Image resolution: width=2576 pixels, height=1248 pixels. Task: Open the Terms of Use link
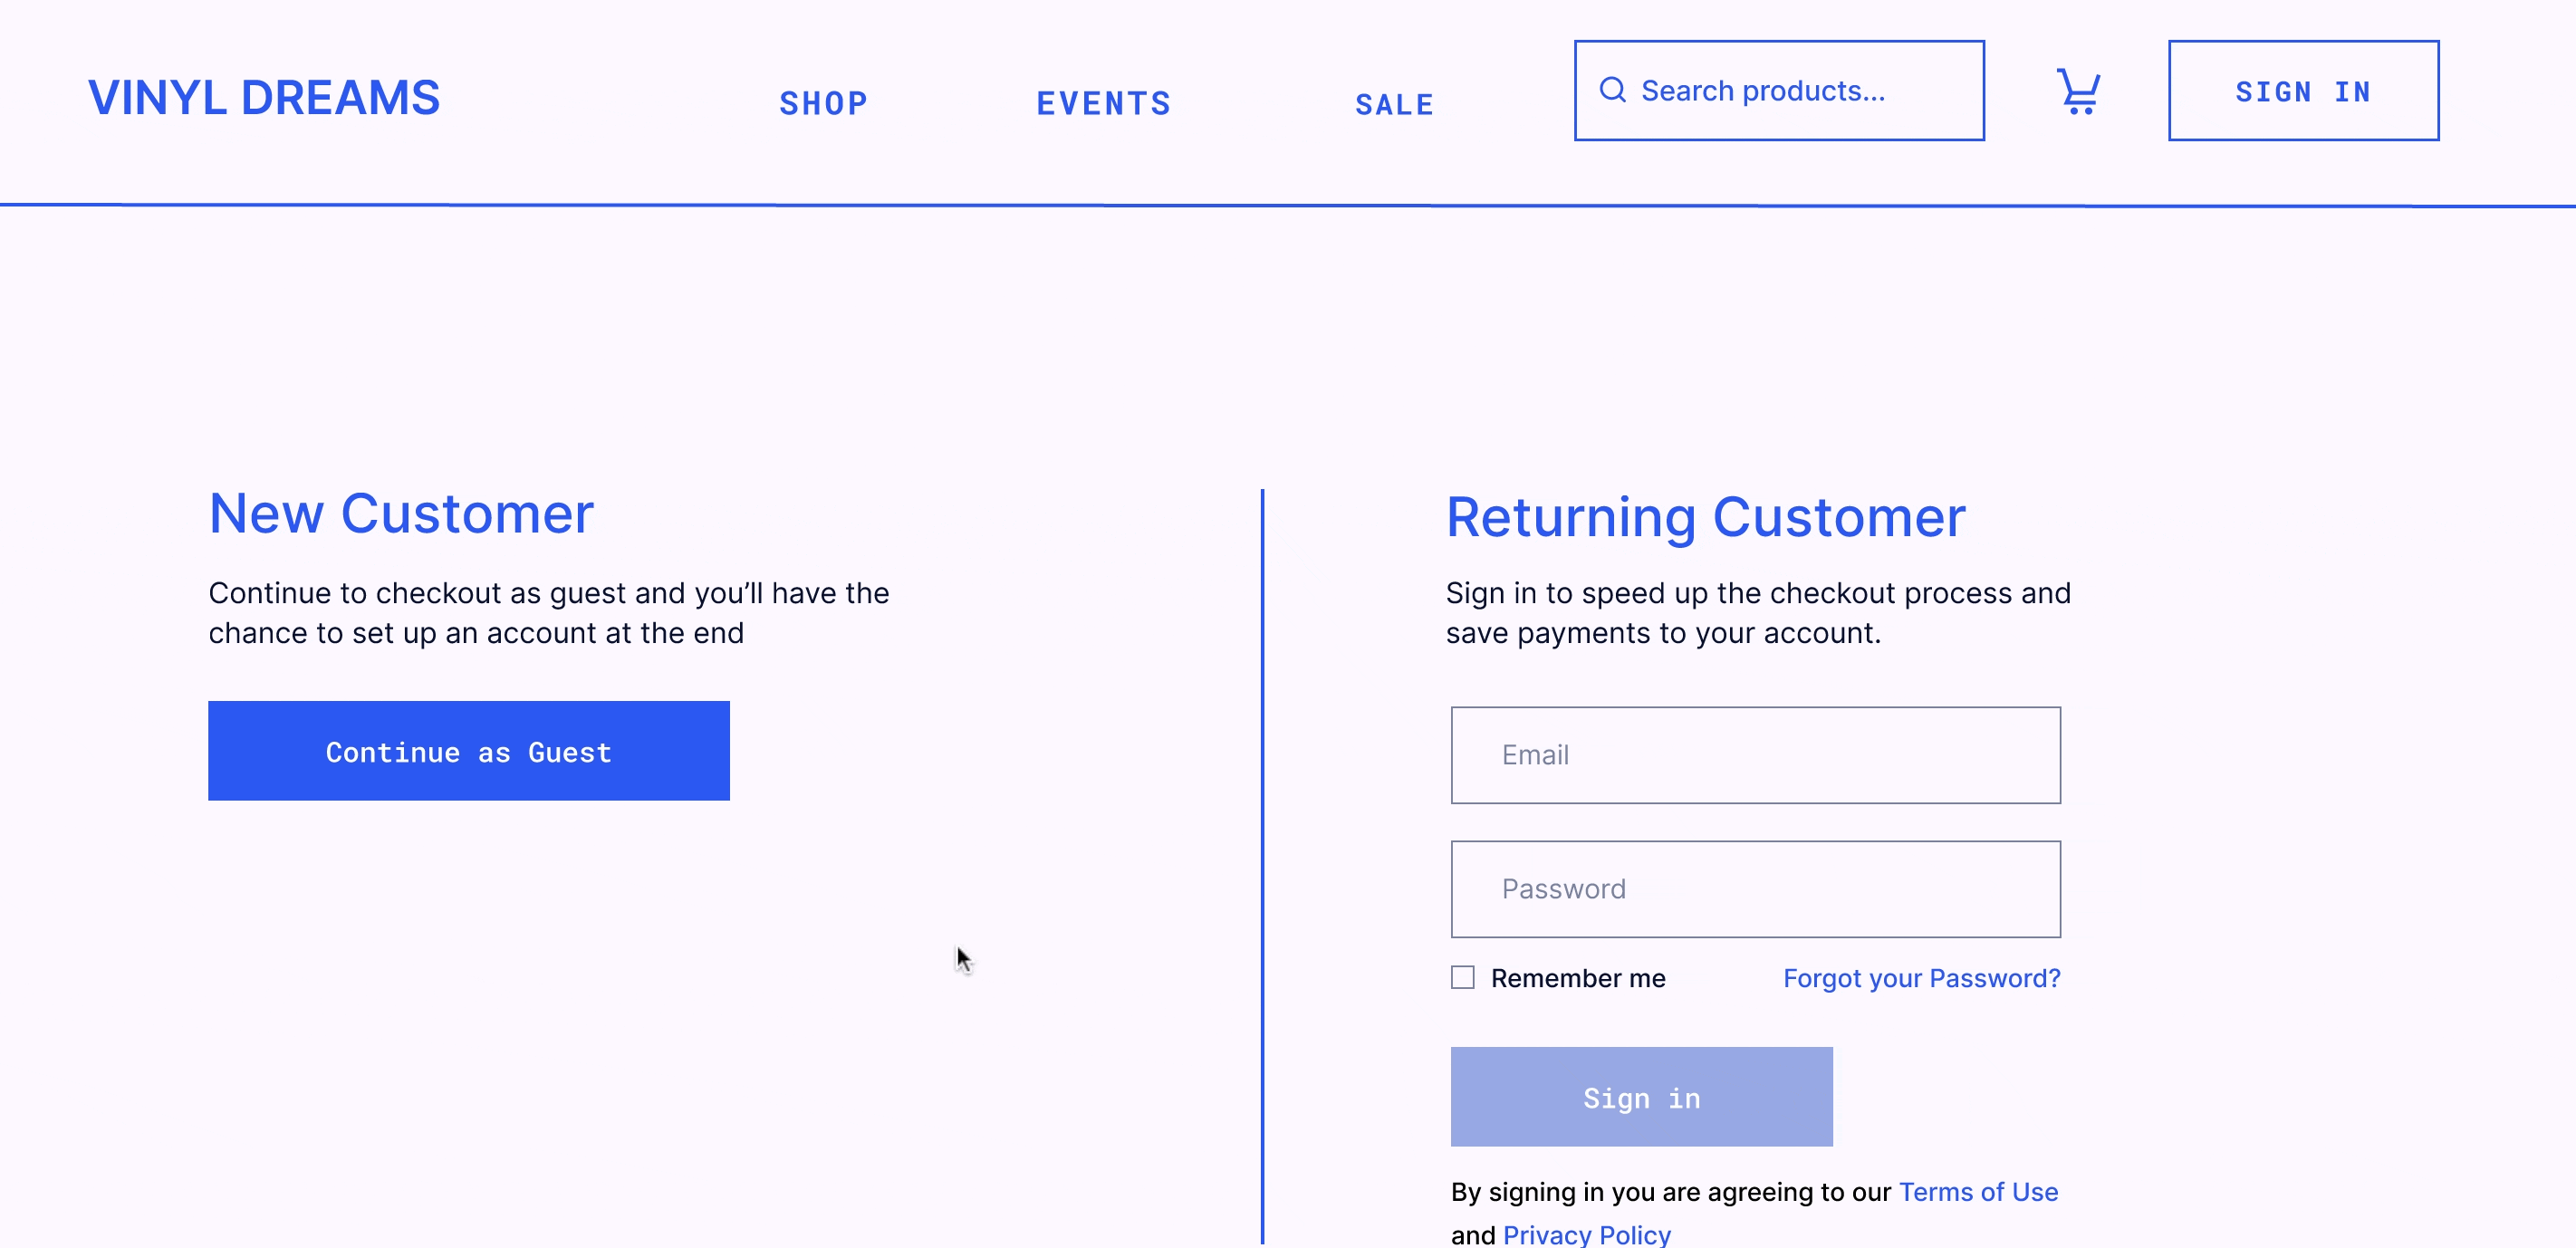(1978, 1192)
